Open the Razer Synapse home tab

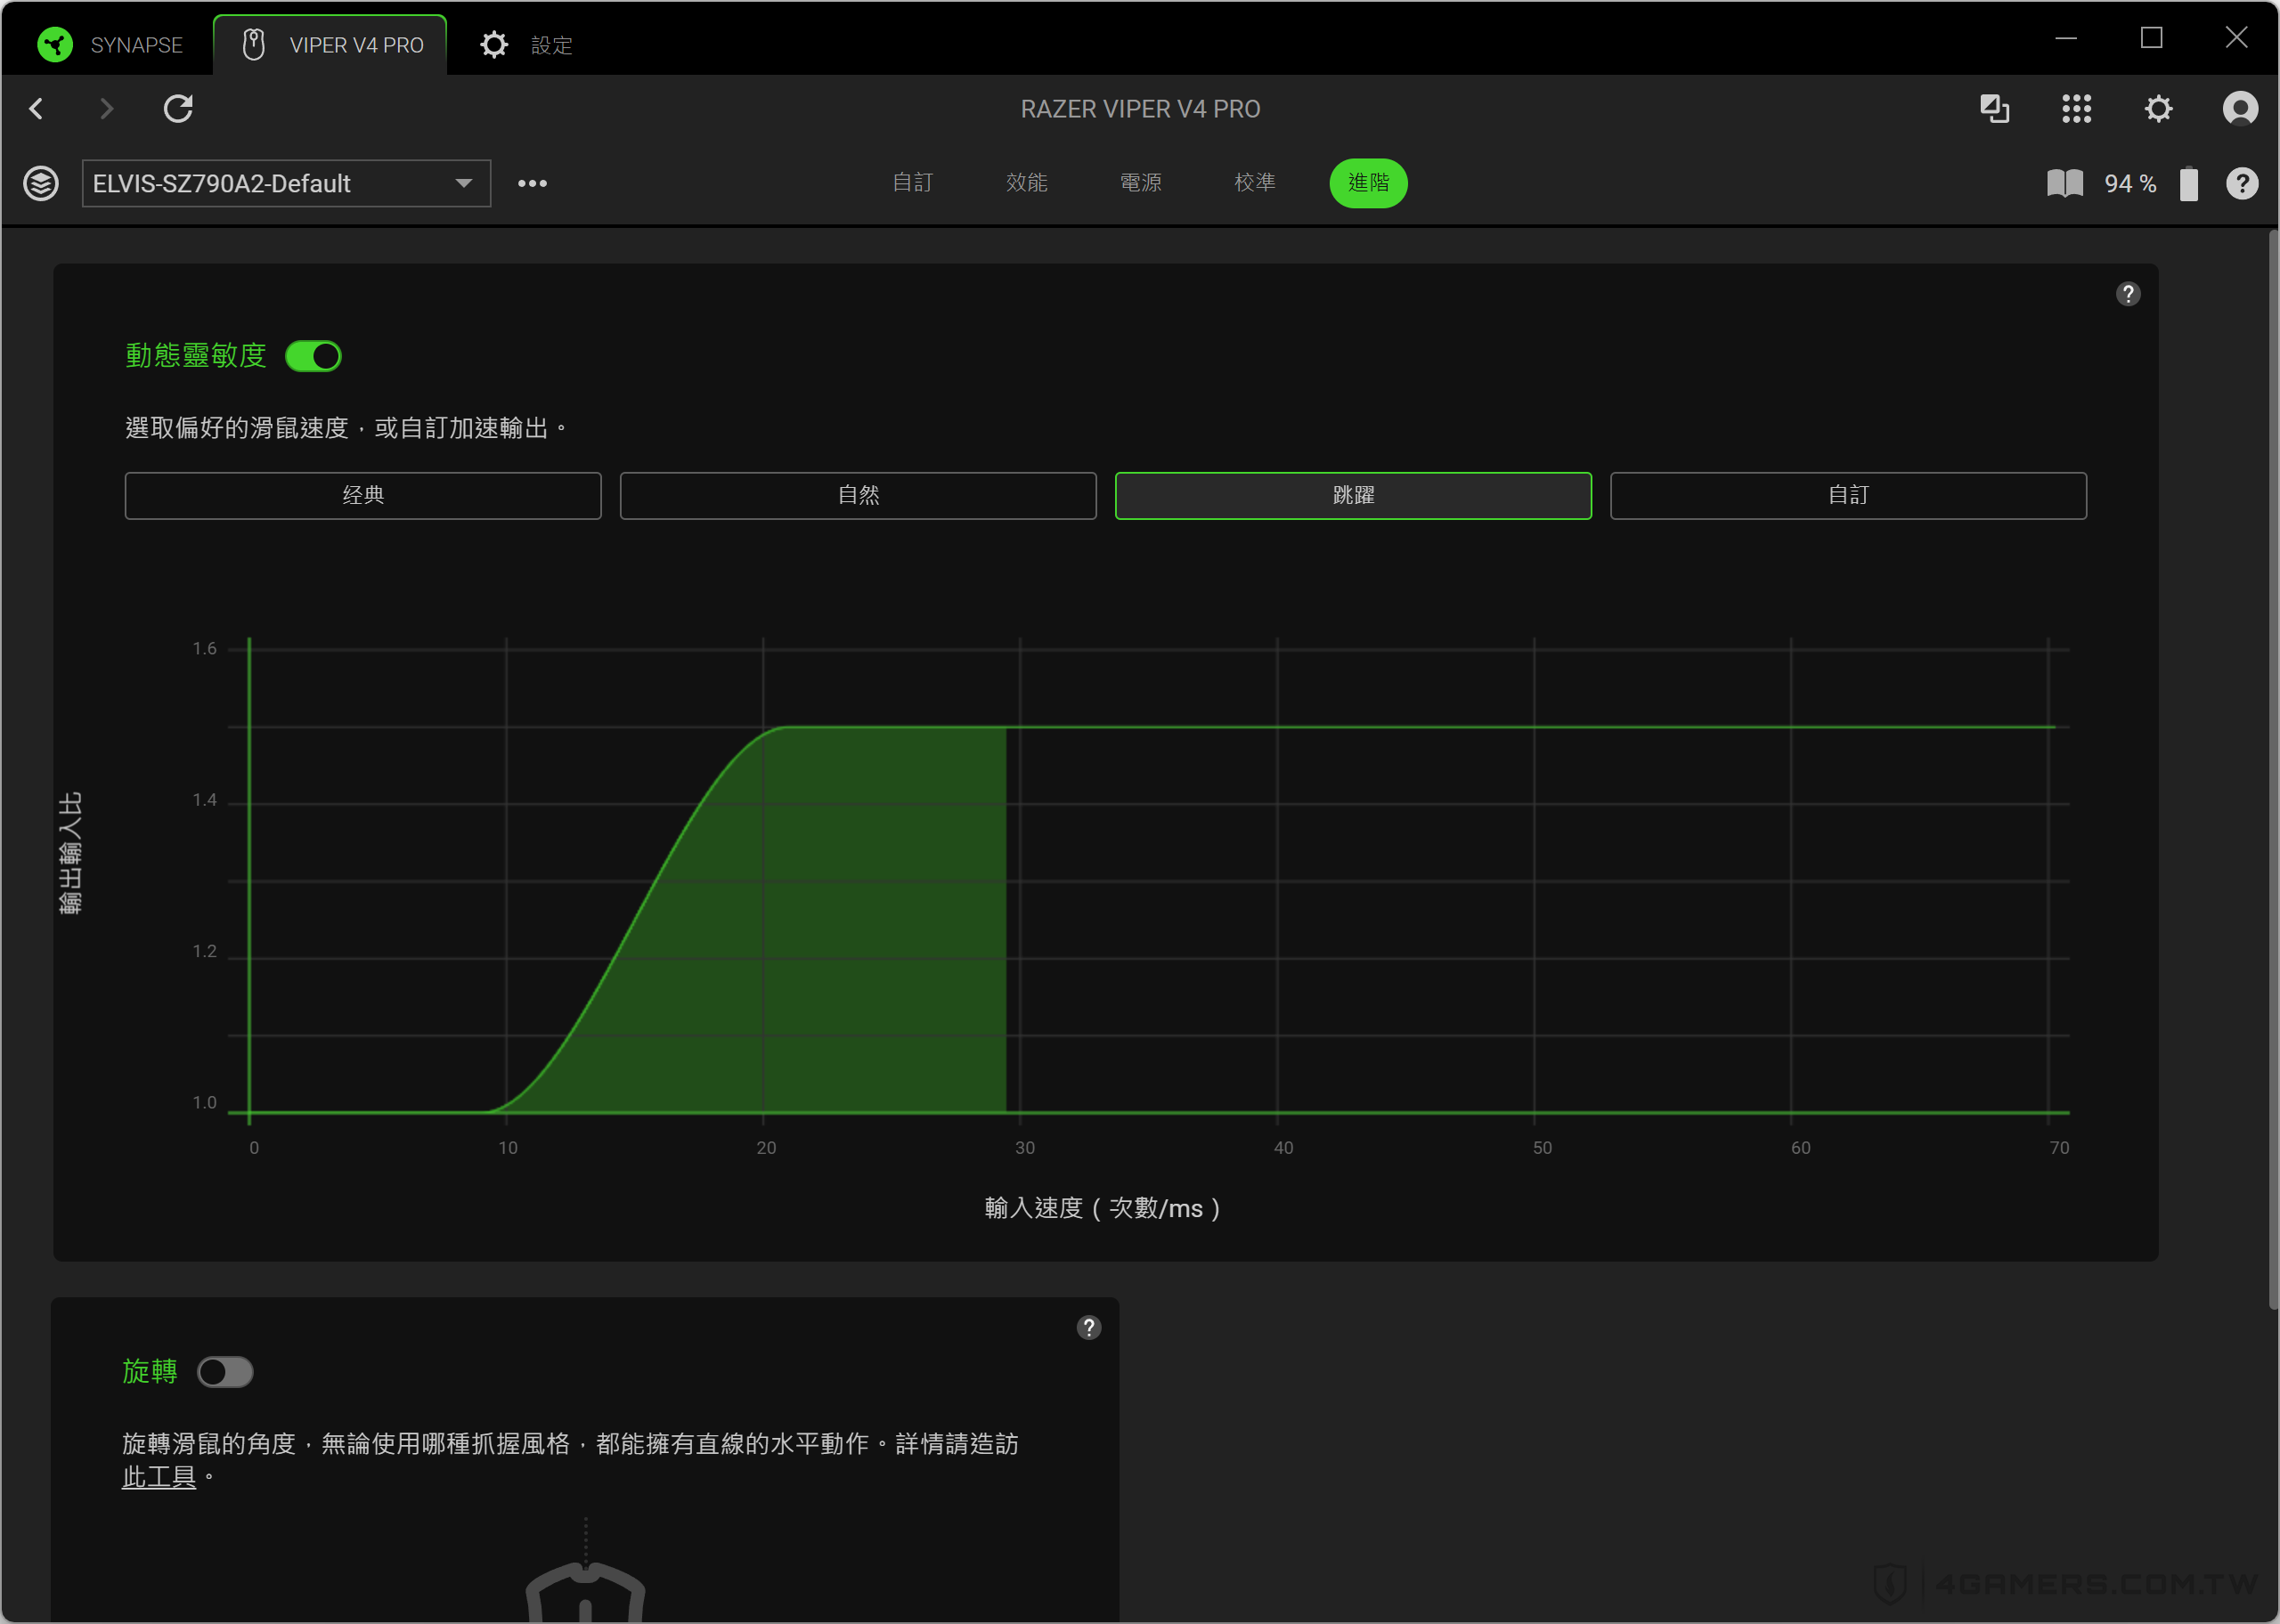point(110,45)
